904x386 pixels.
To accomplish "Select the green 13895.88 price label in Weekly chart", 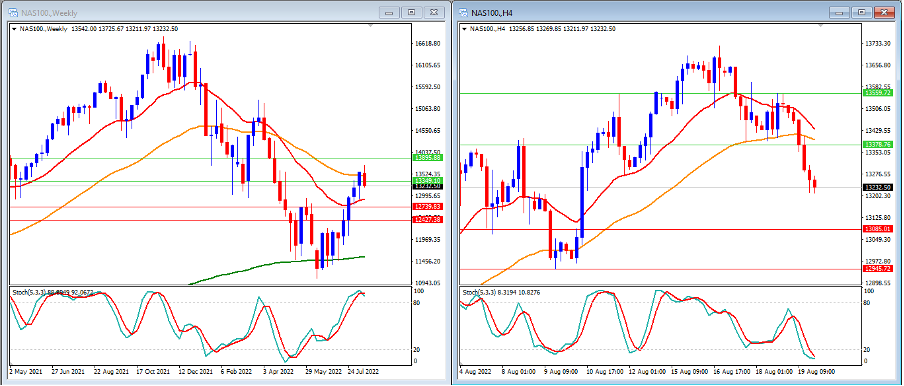I will coord(427,158).
